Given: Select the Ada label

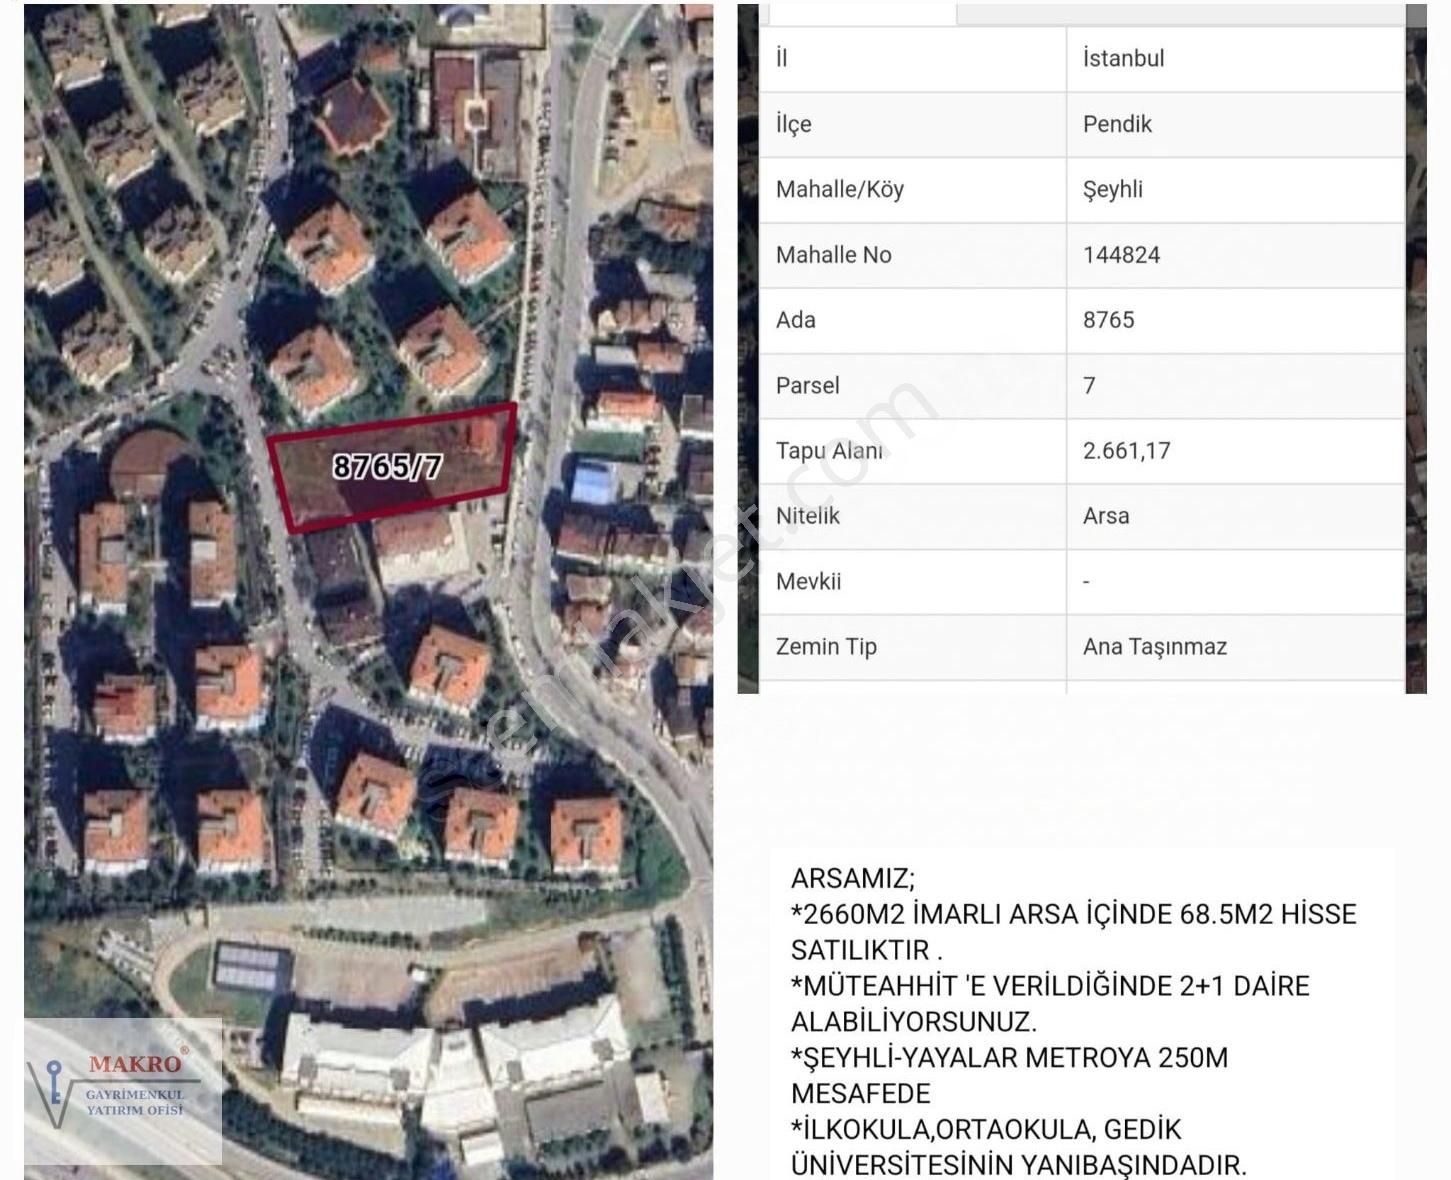Looking at the screenshot, I should click(795, 320).
